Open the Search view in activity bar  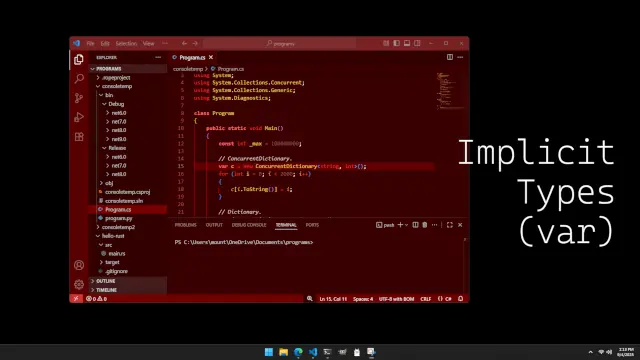click(x=79, y=78)
